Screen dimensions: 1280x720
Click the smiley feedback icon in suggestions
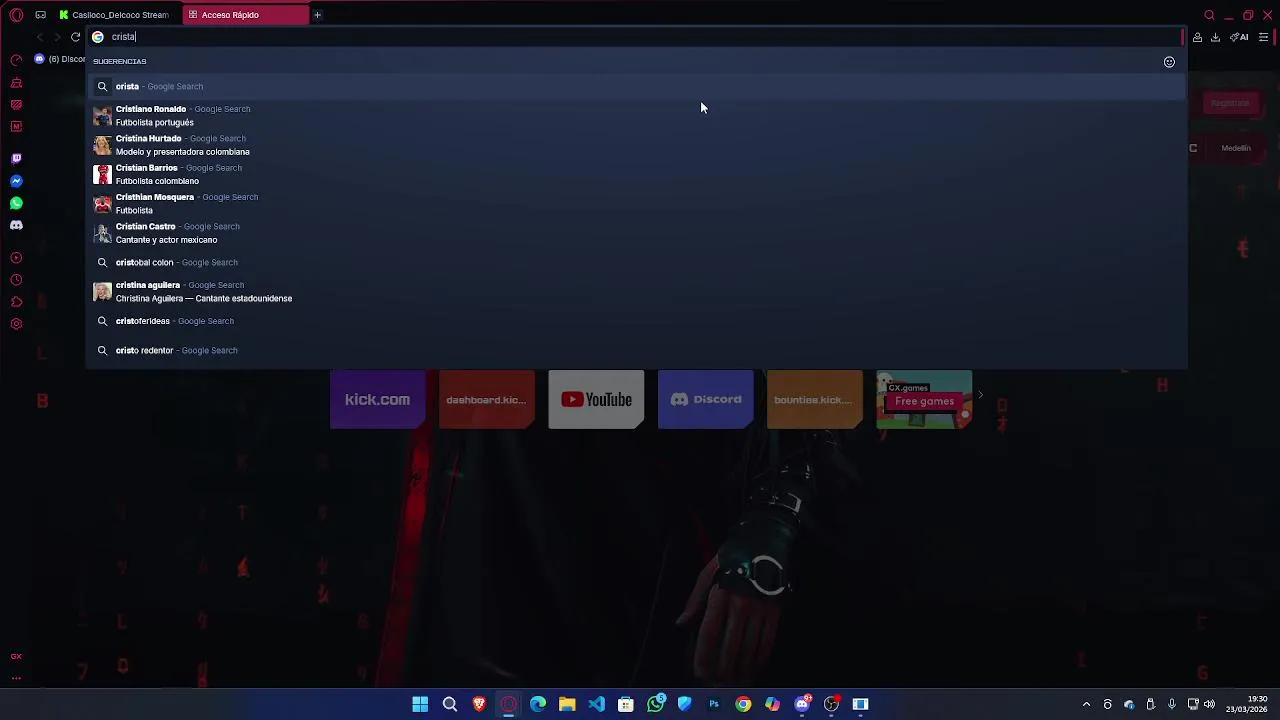[1169, 62]
